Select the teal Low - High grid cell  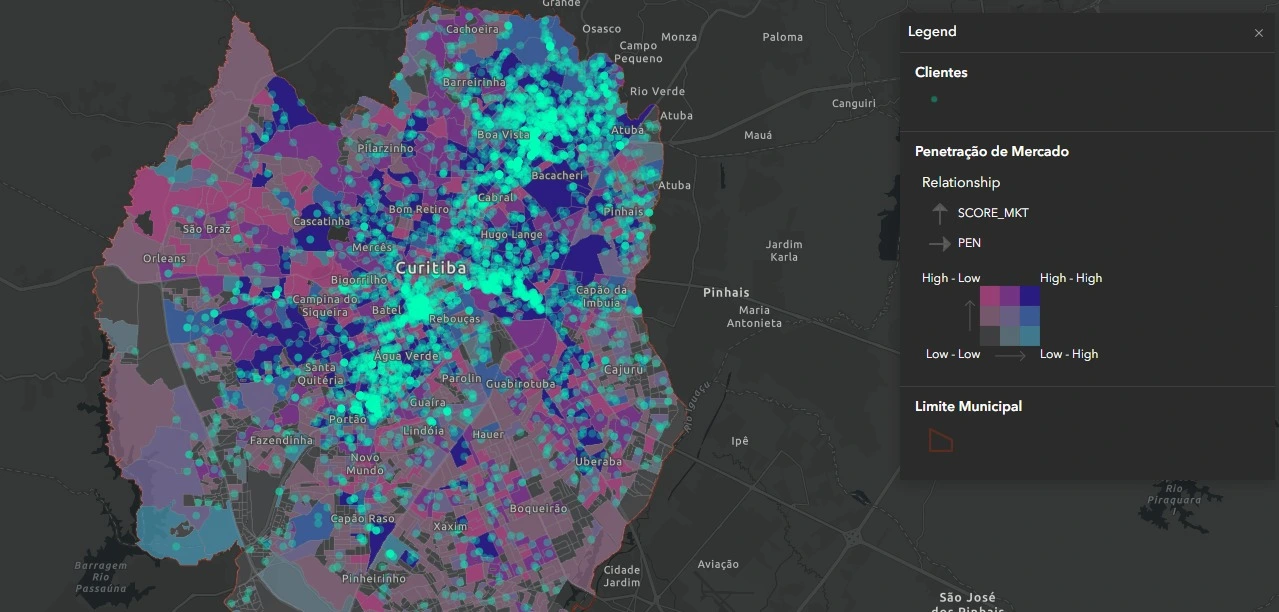point(1030,336)
